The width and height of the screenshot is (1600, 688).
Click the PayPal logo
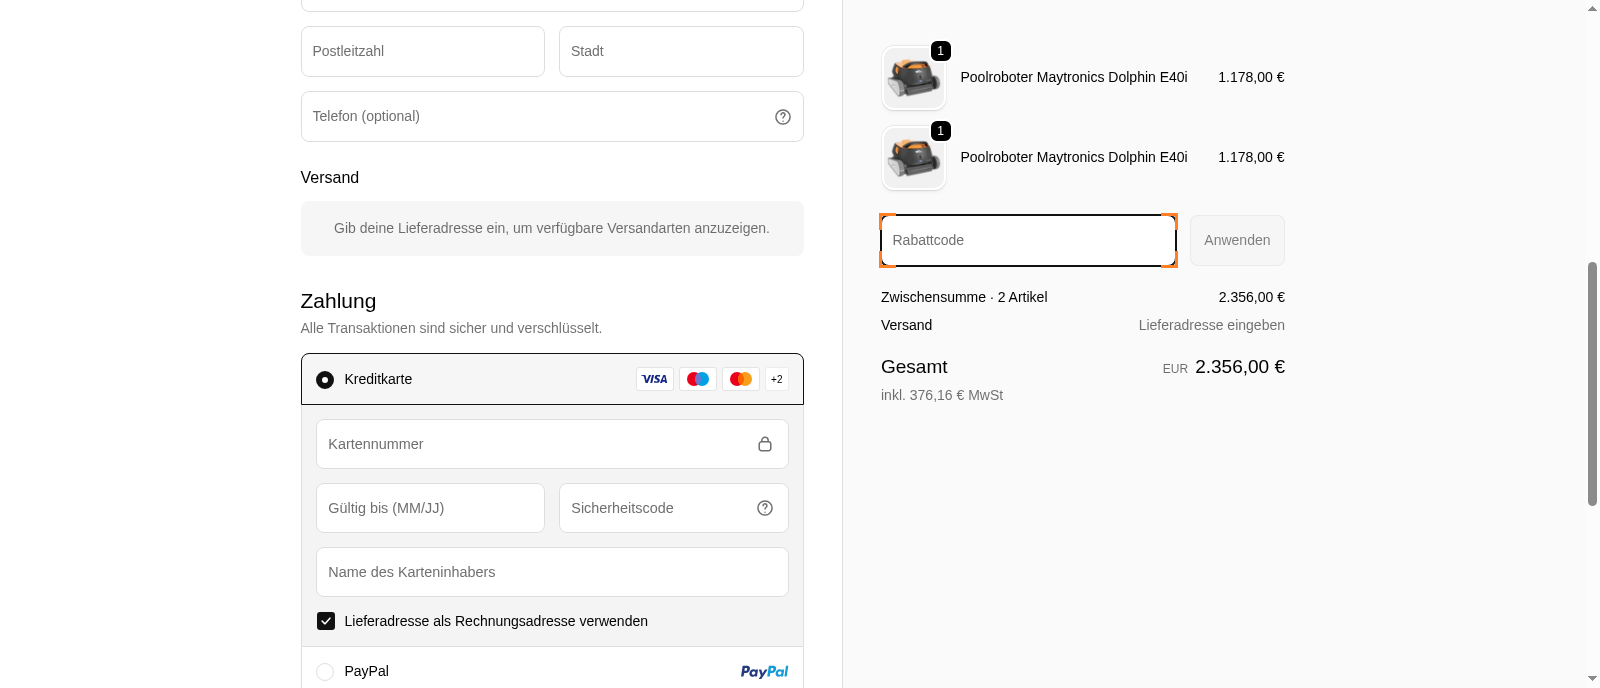coord(764,672)
